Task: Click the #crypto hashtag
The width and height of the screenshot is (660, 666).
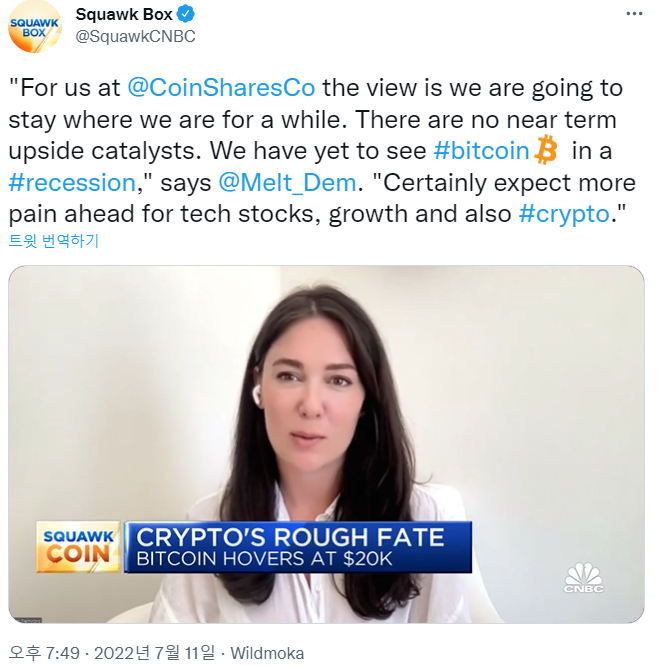Action: tap(564, 214)
